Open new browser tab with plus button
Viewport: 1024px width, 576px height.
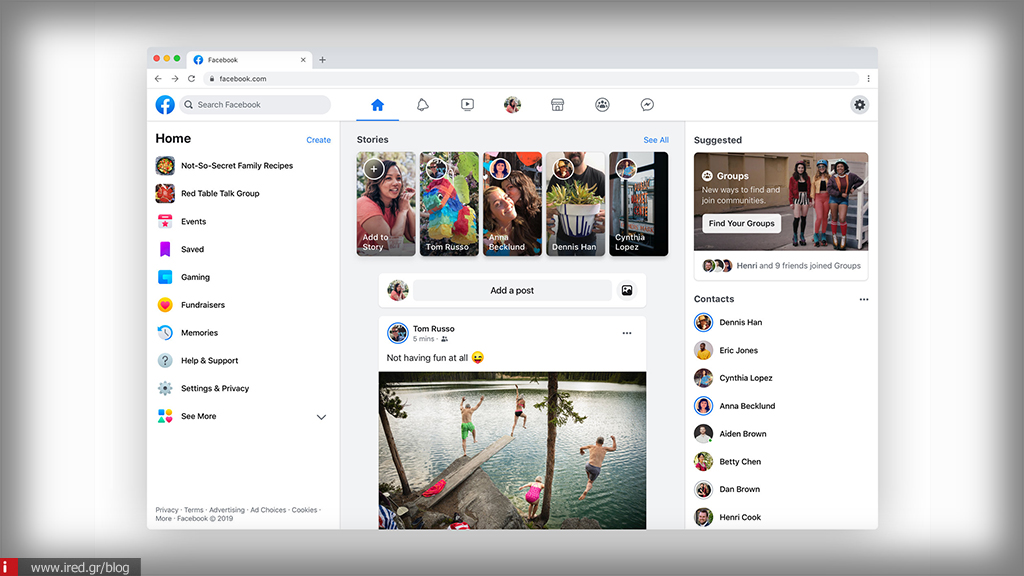pos(322,60)
